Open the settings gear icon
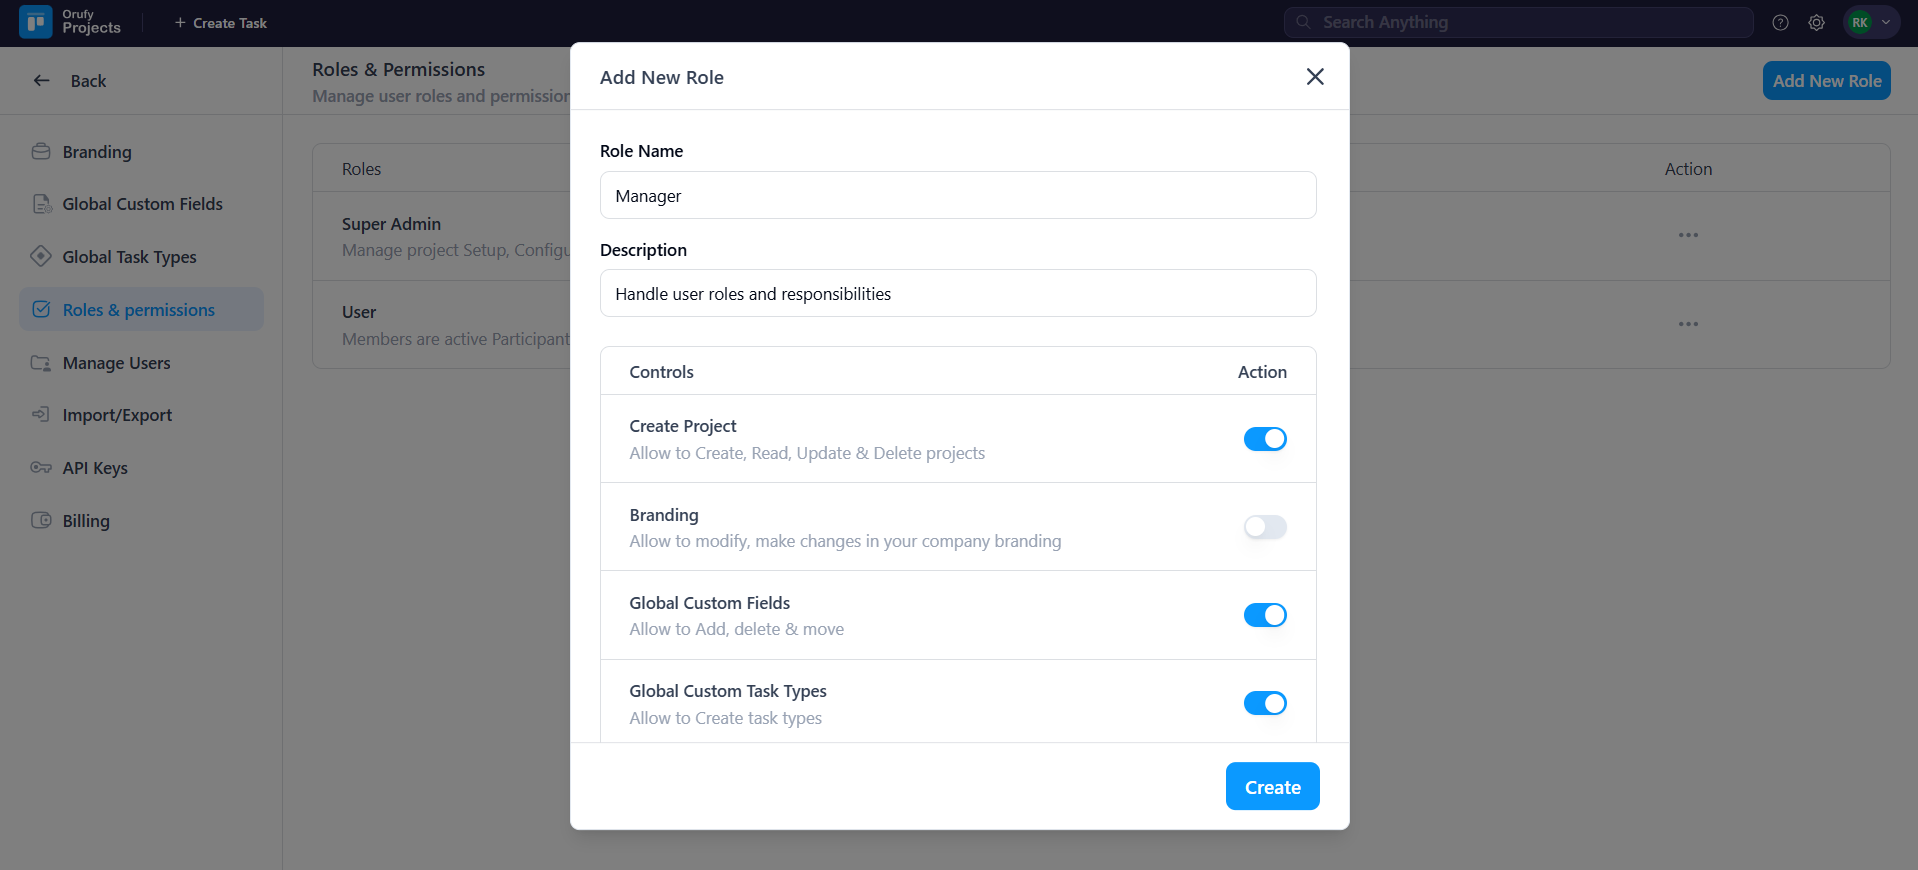Screen dimensions: 1918x870 pyautogui.click(x=1816, y=22)
